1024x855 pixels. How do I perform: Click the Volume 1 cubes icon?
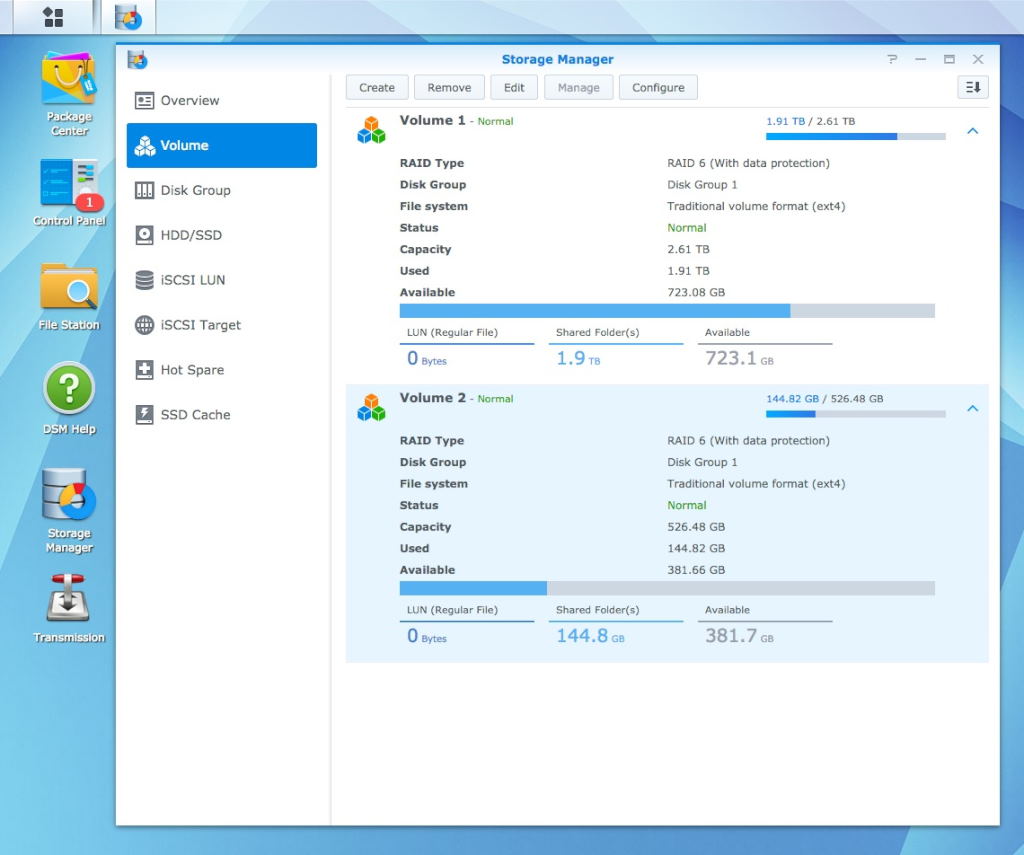[371, 129]
